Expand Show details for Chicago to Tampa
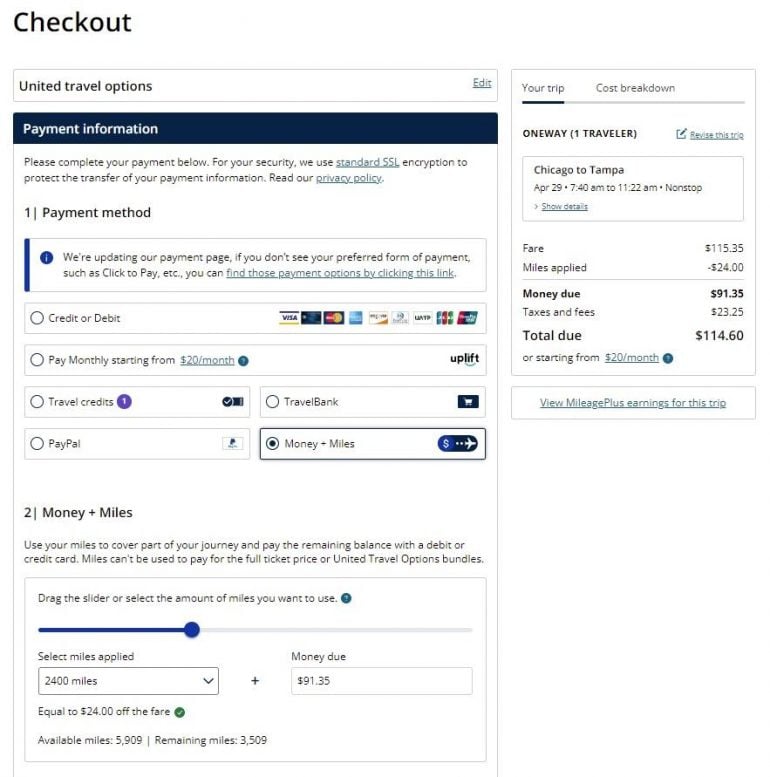 (x=564, y=207)
